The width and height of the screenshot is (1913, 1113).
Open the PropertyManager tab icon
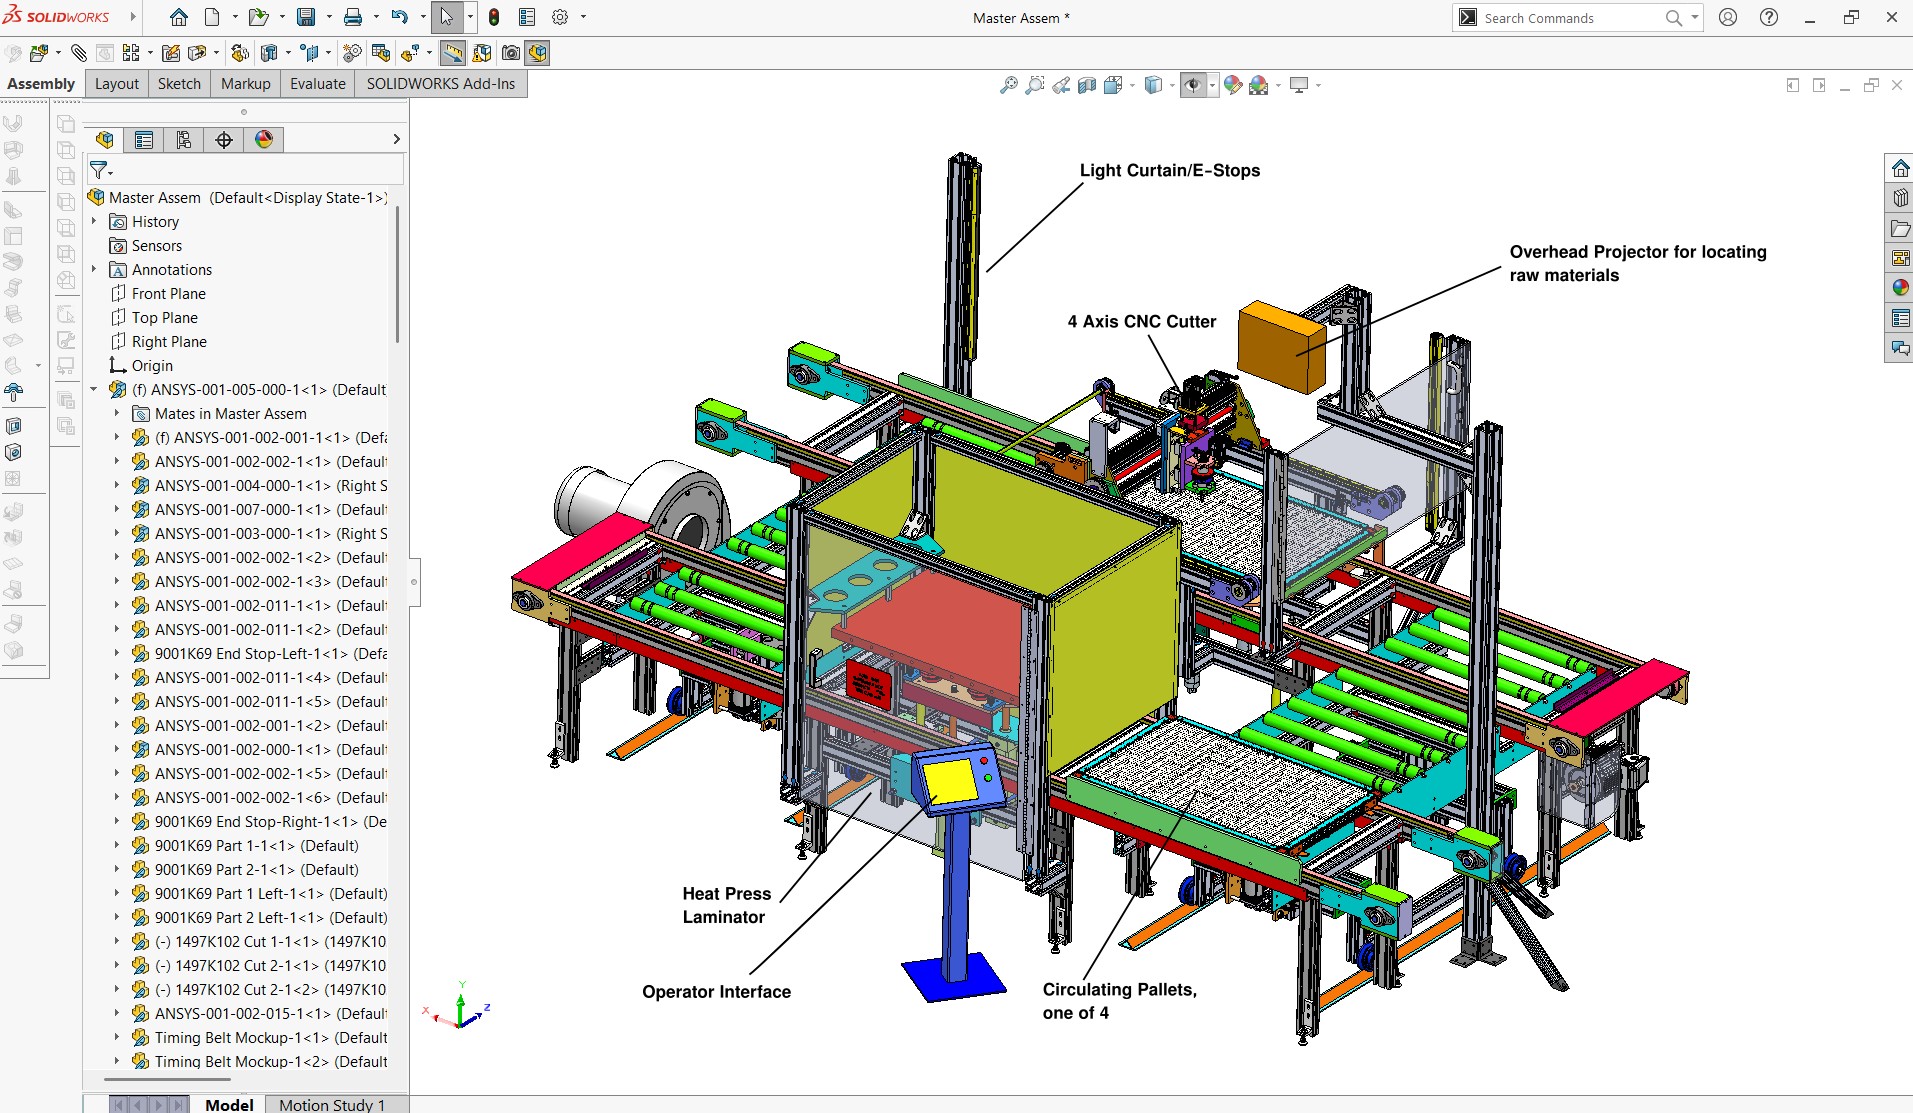[144, 140]
